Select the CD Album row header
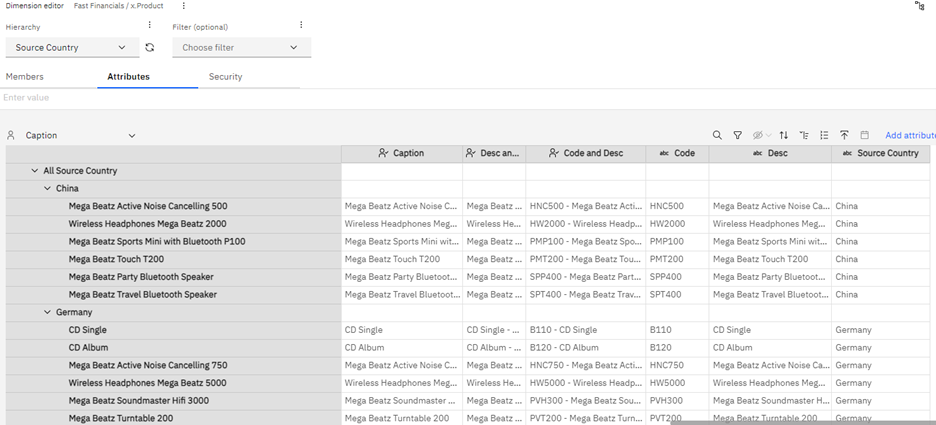The width and height of the screenshot is (936, 425). click(x=174, y=347)
